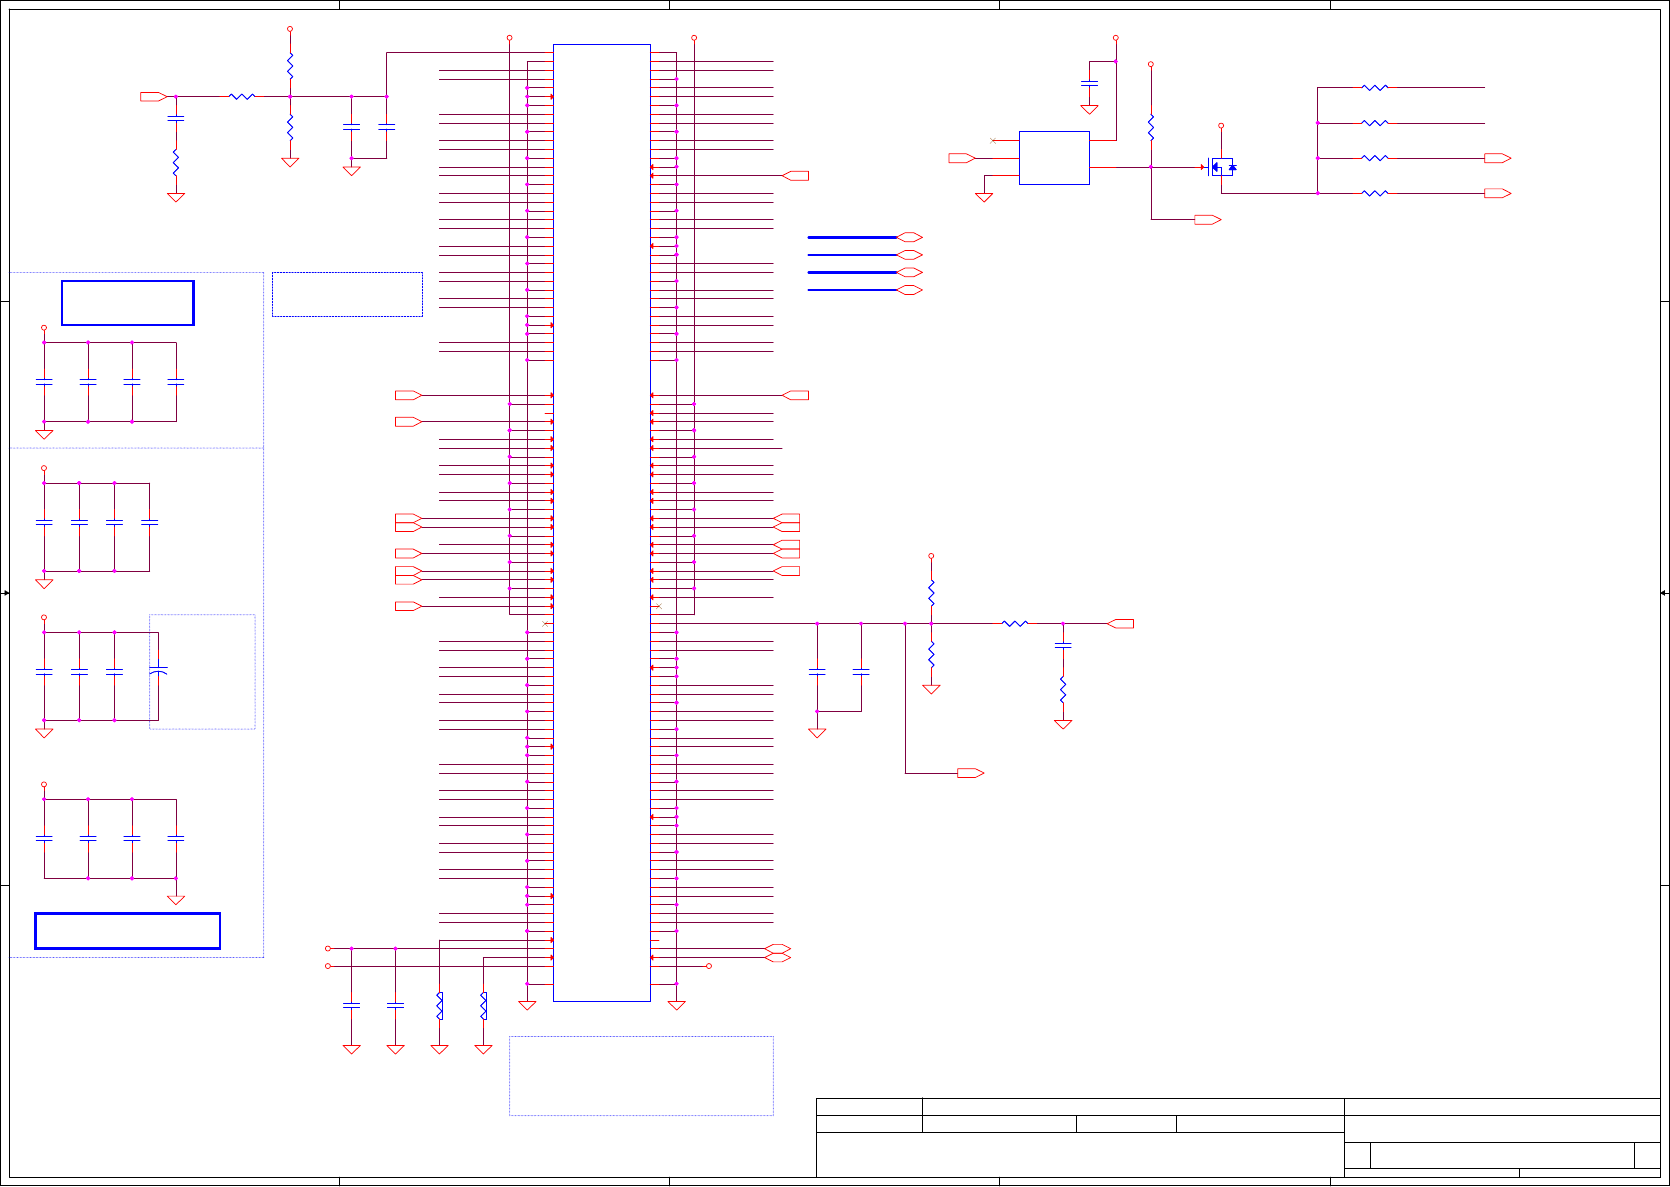Image resolution: width=1670 pixels, height=1187 pixels.
Task: Select the decoupling capacitor above the small IC block
Action: click(1090, 84)
